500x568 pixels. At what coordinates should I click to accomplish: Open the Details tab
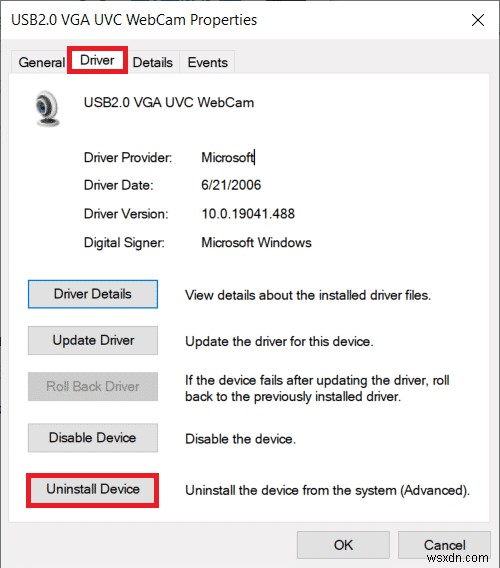point(153,62)
